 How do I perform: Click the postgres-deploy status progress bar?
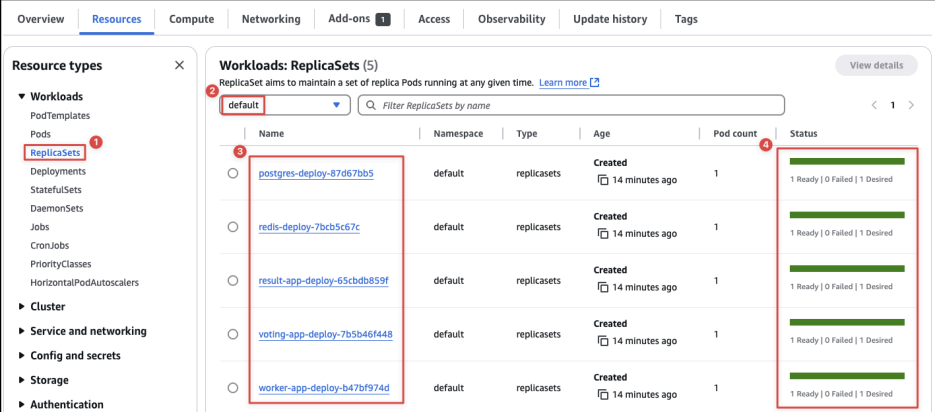tap(847, 161)
